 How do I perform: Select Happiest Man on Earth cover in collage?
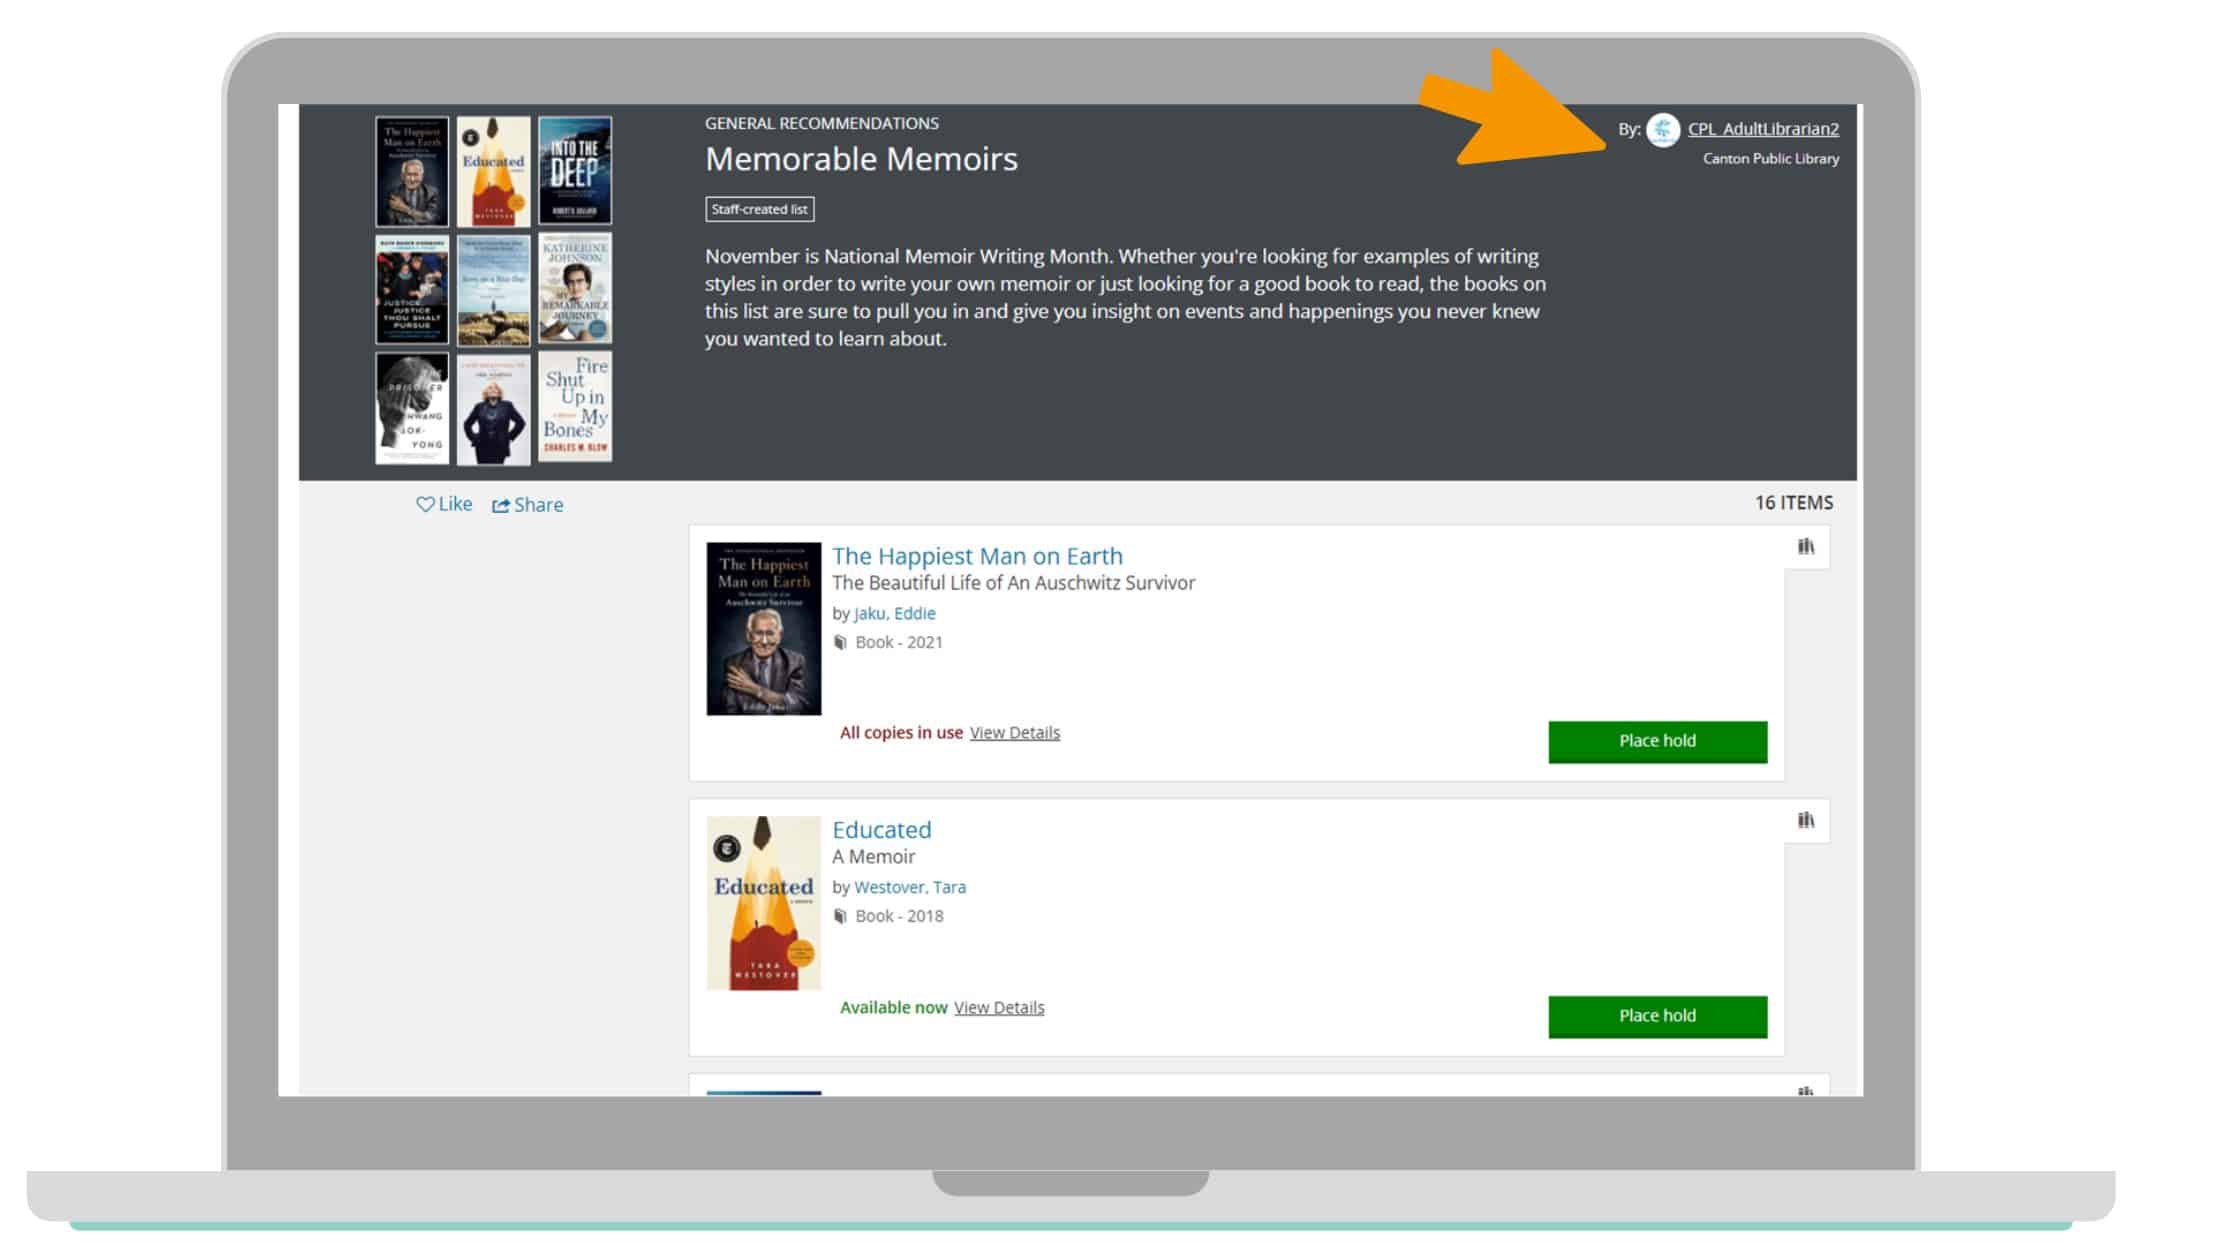click(x=412, y=171)
